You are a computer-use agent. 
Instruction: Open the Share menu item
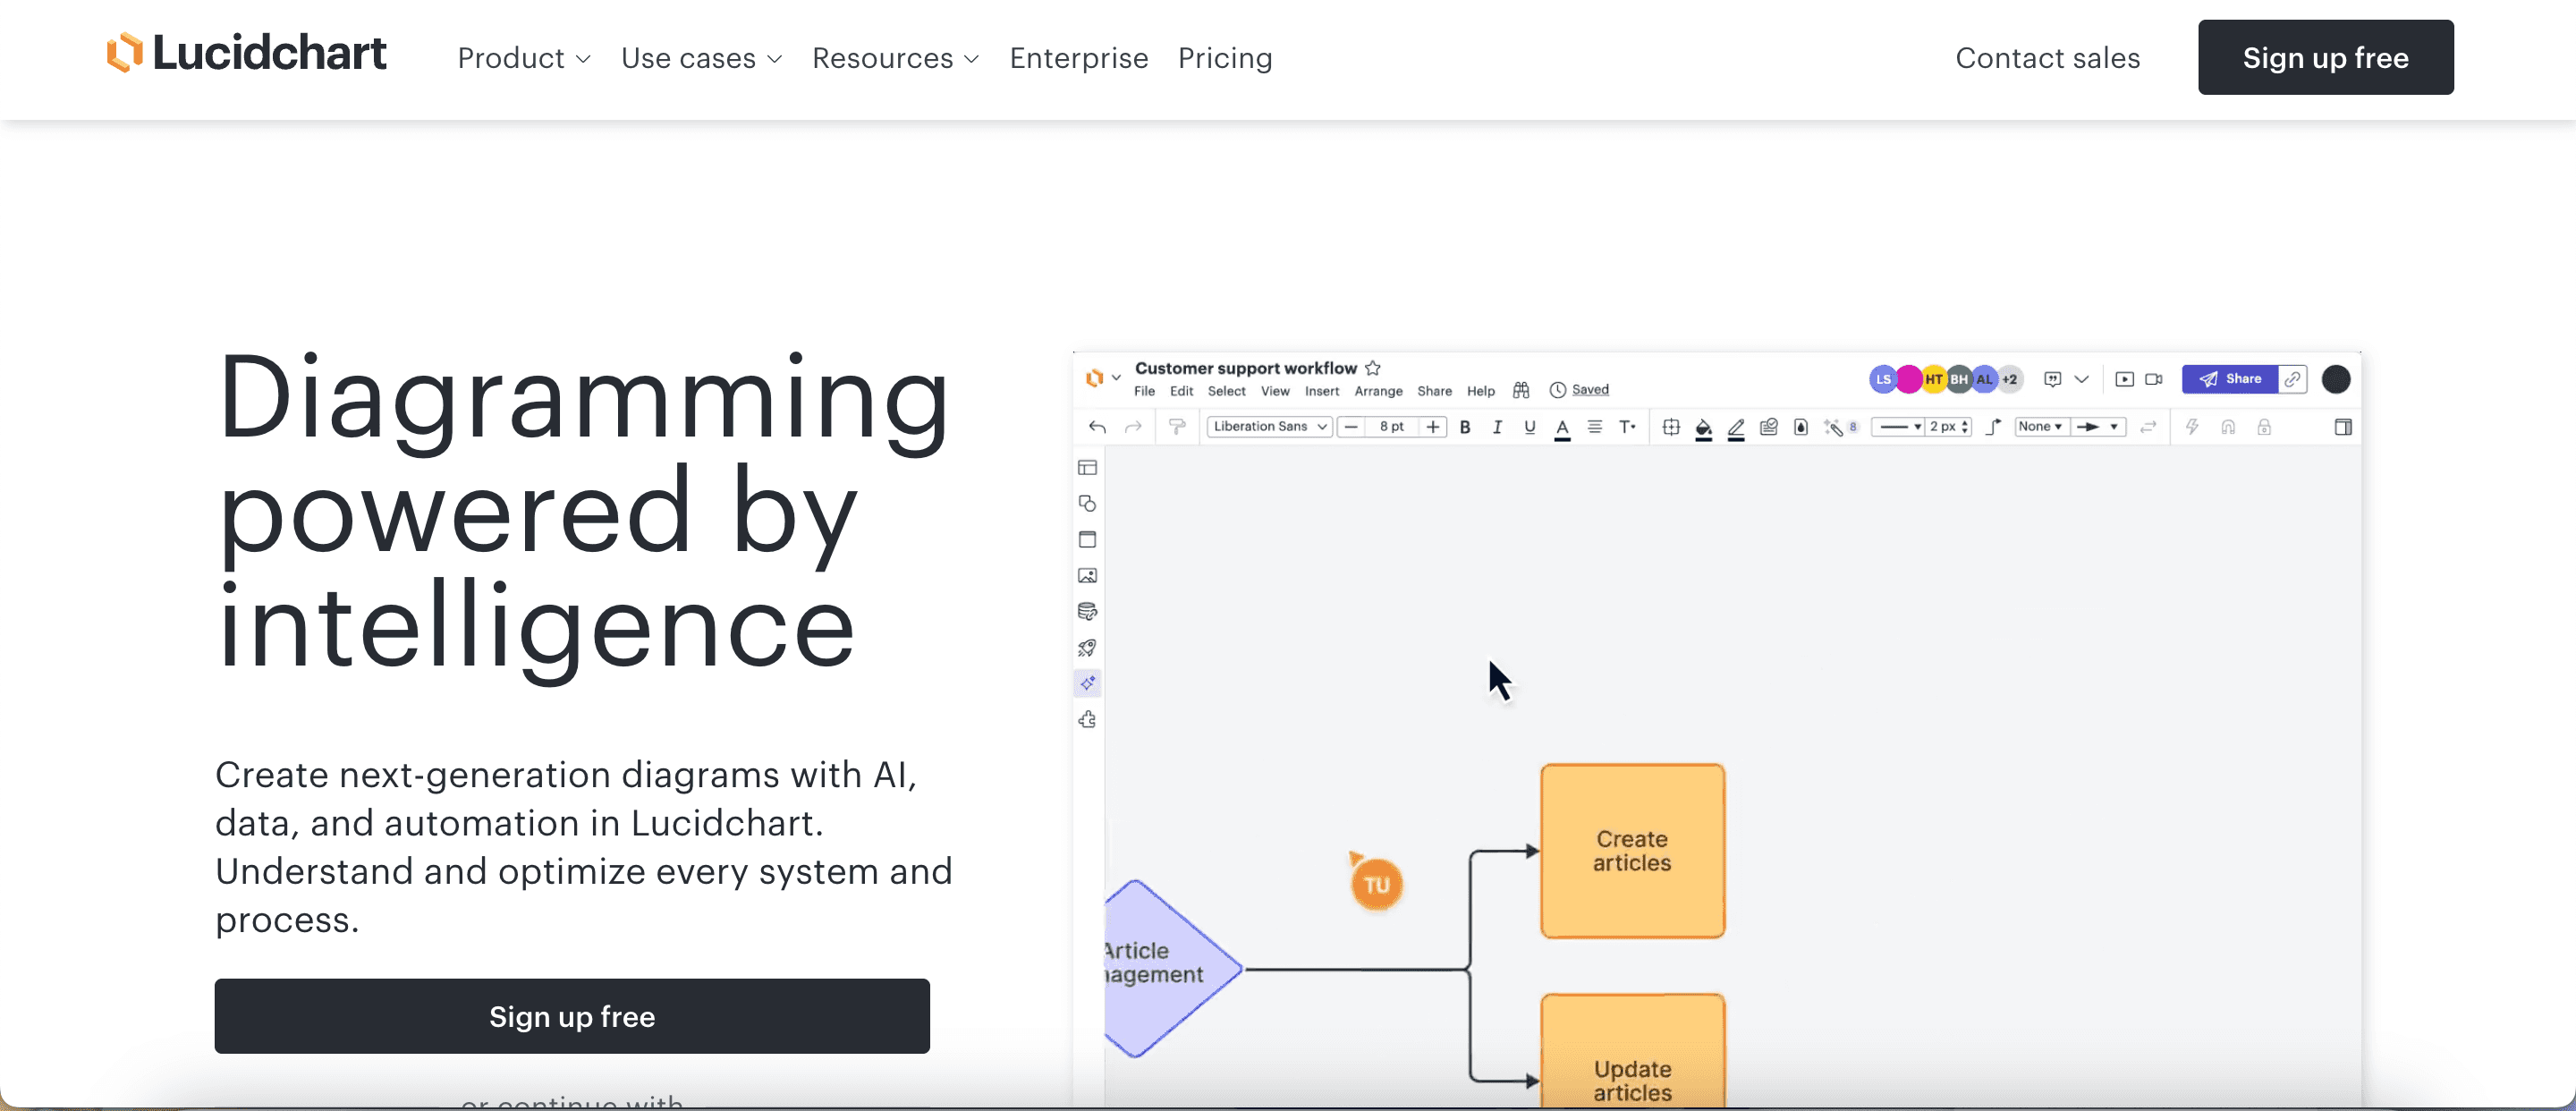pyautogui.click(x=1434, y=391)
